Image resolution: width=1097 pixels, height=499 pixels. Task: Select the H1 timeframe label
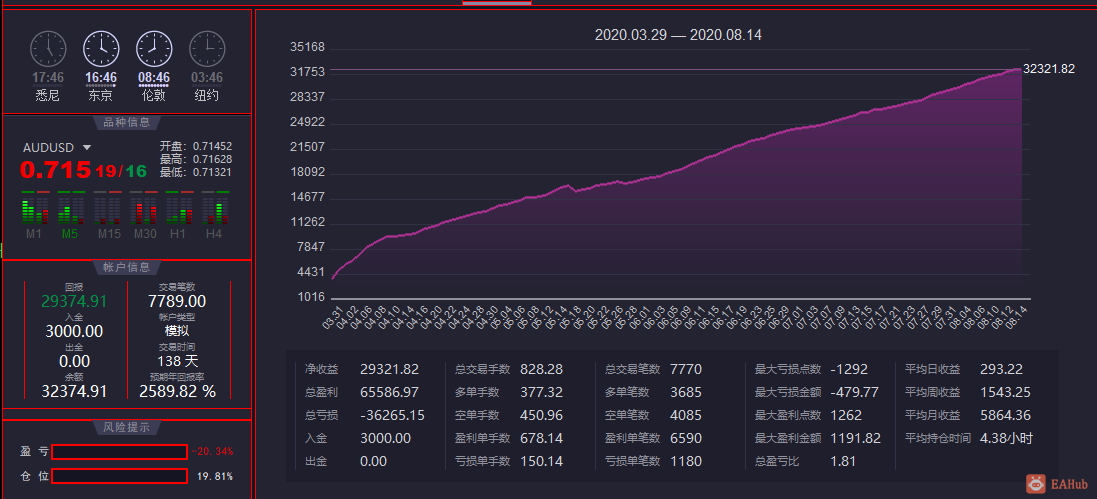[x=179, y=234]
